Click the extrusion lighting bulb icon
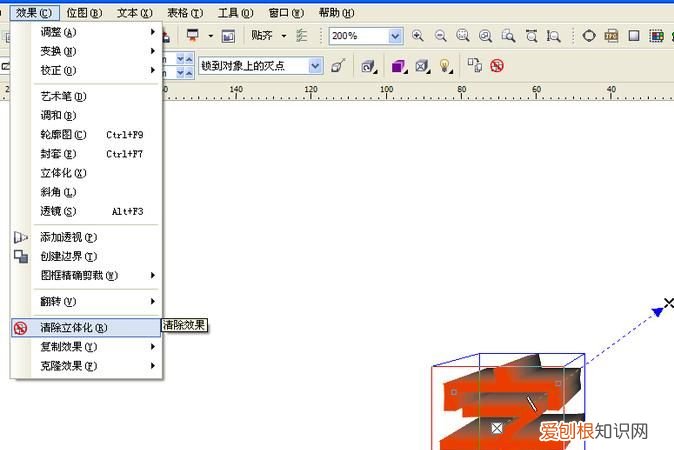674x450 pixels. [x=445, y=66]
